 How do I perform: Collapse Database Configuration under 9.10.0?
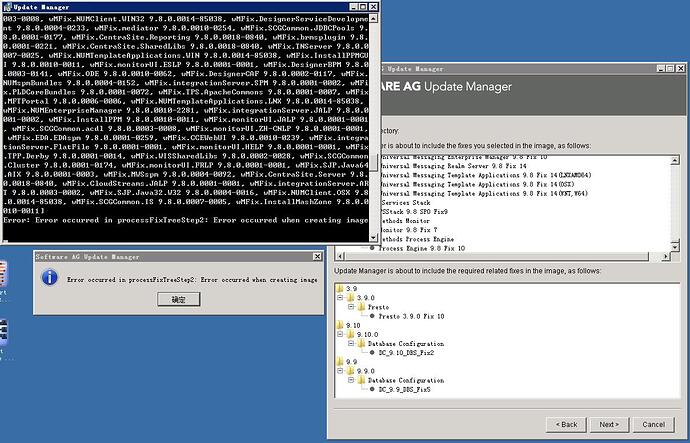(x=351, y=343)
